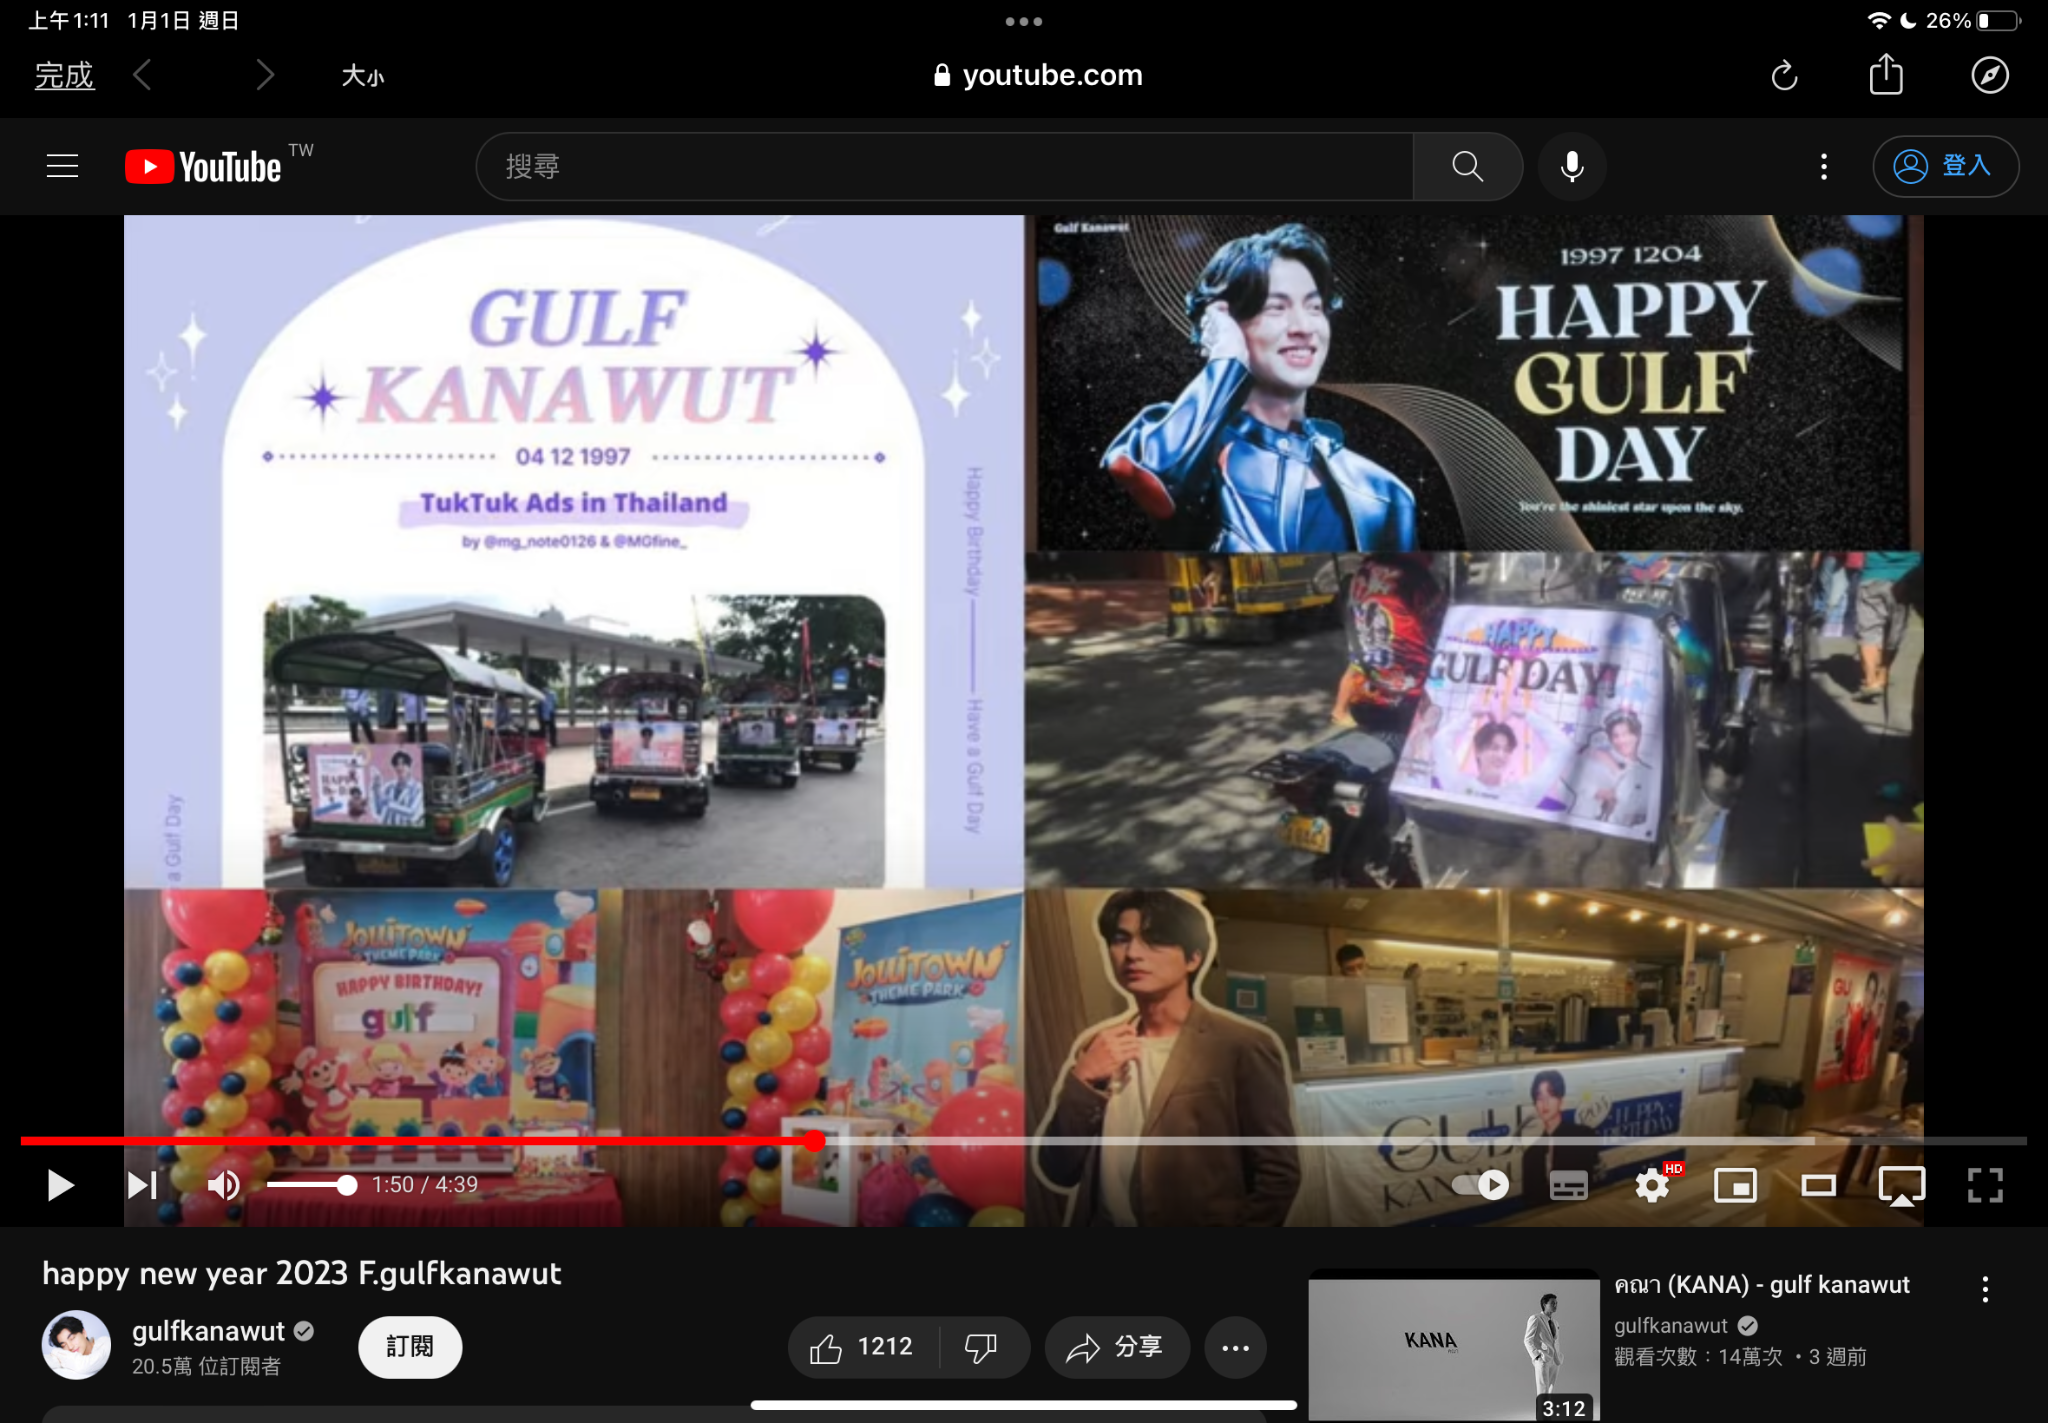Share the video via 分享
The image size is (2048, 1423).
coord(1117,1347)
